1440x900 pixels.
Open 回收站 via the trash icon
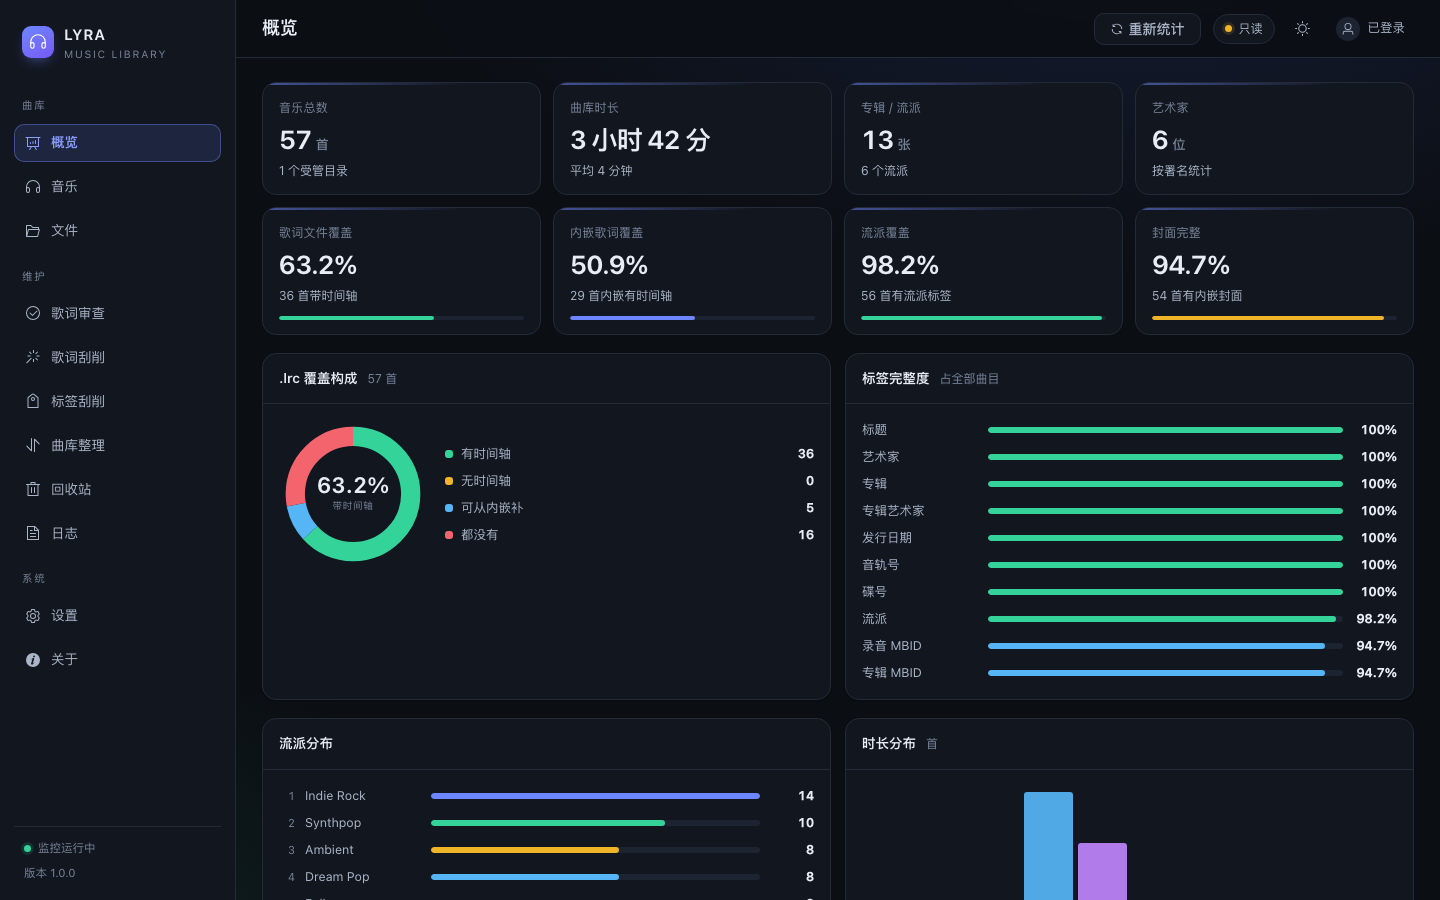33,489
